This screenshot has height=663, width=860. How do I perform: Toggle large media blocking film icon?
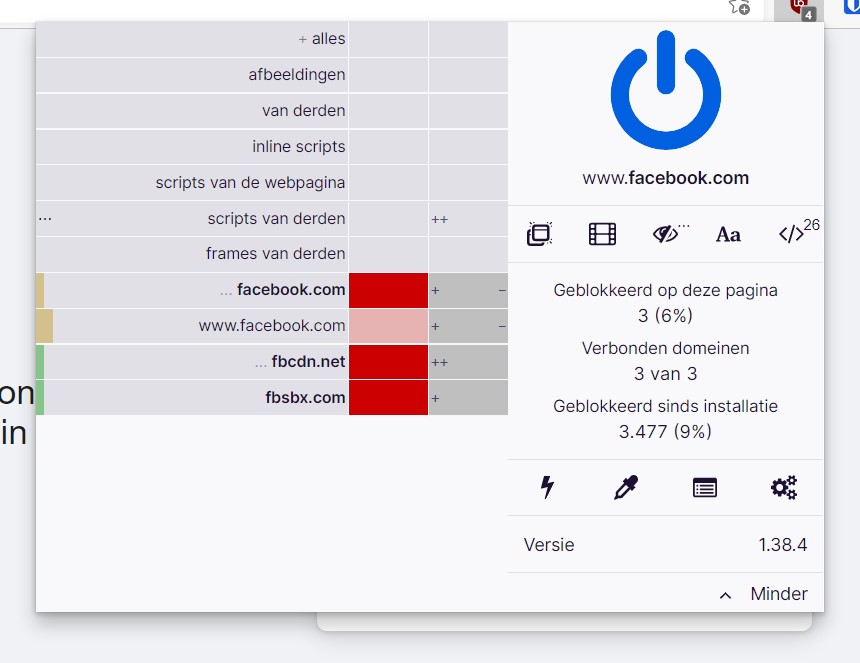(x=602, y=234)
